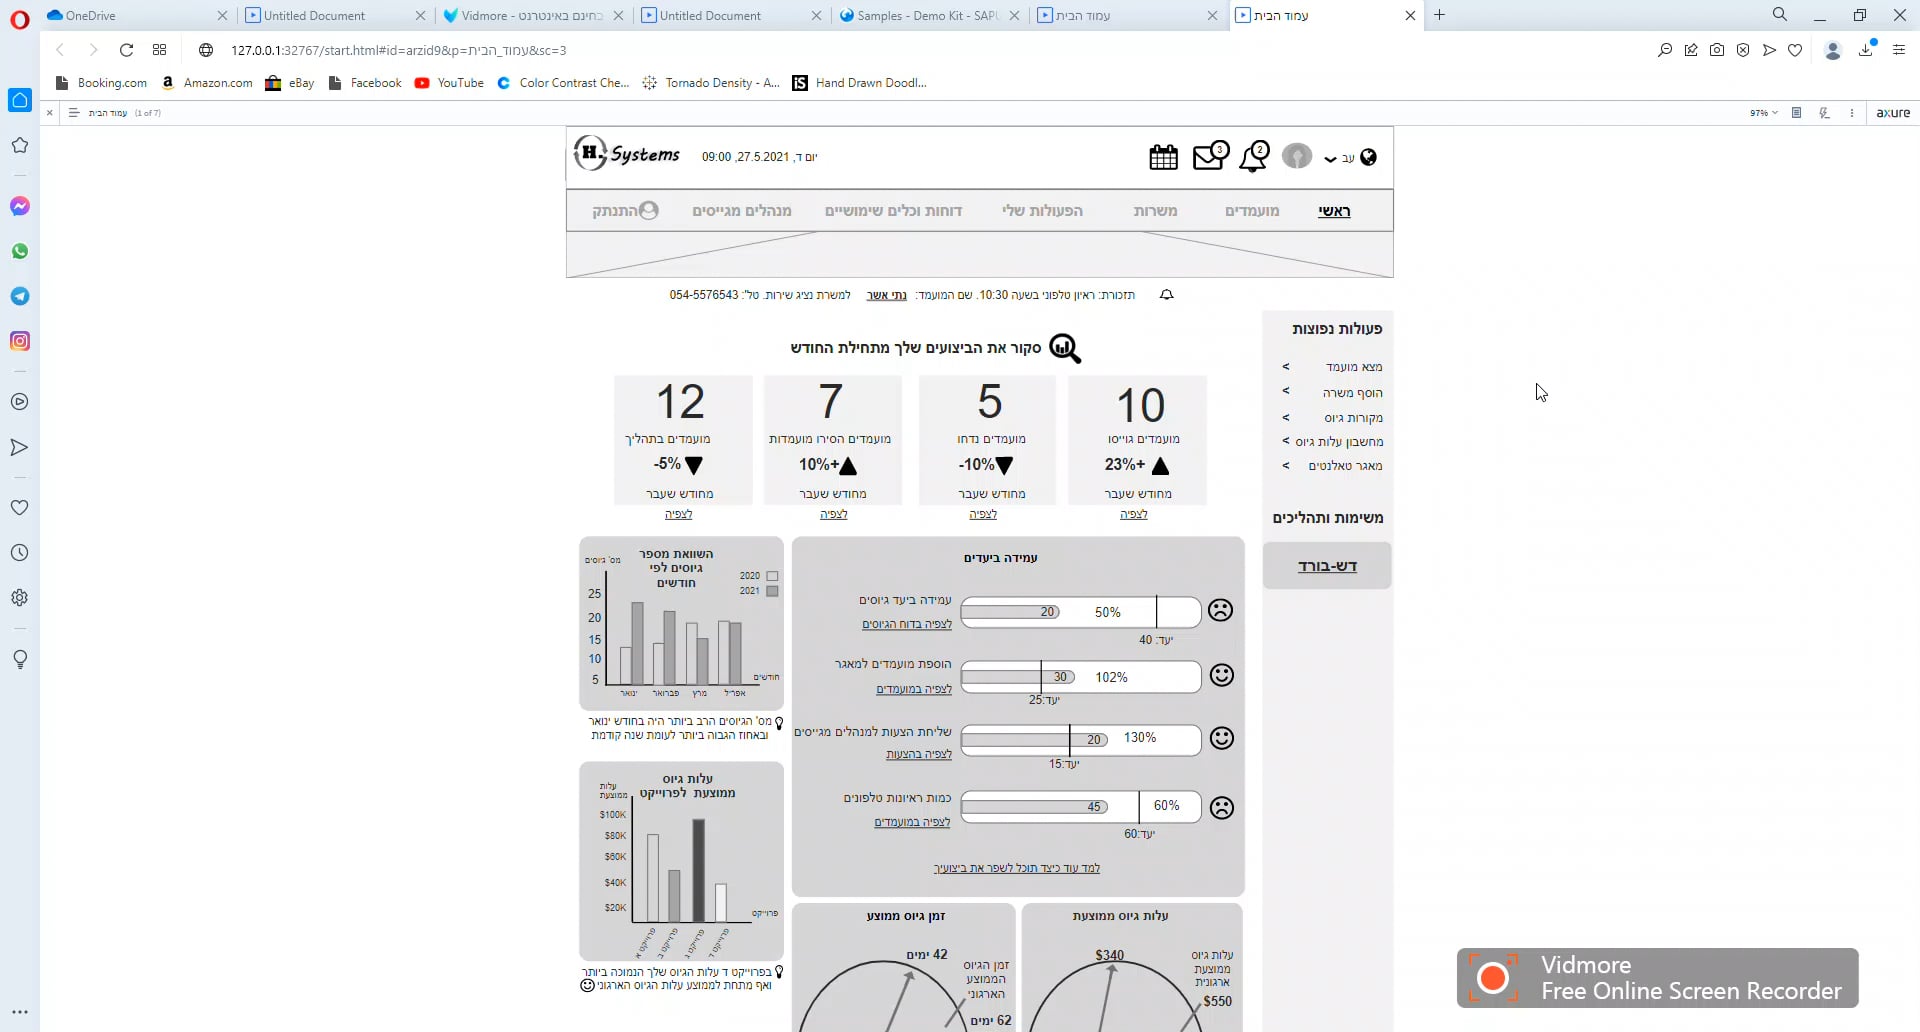
Task: Click the recruitment comparison bar chart thumbnail
Action: tap(681, 623)
